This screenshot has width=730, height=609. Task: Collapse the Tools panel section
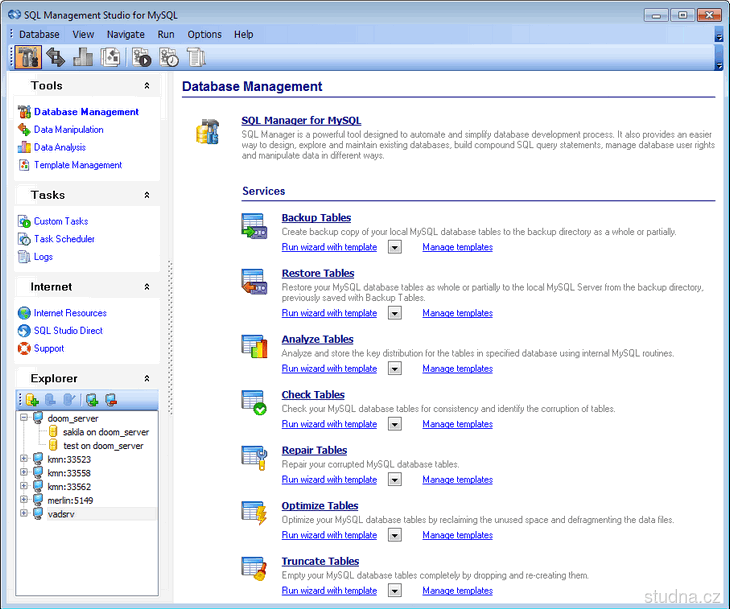[x=147, y=86]
